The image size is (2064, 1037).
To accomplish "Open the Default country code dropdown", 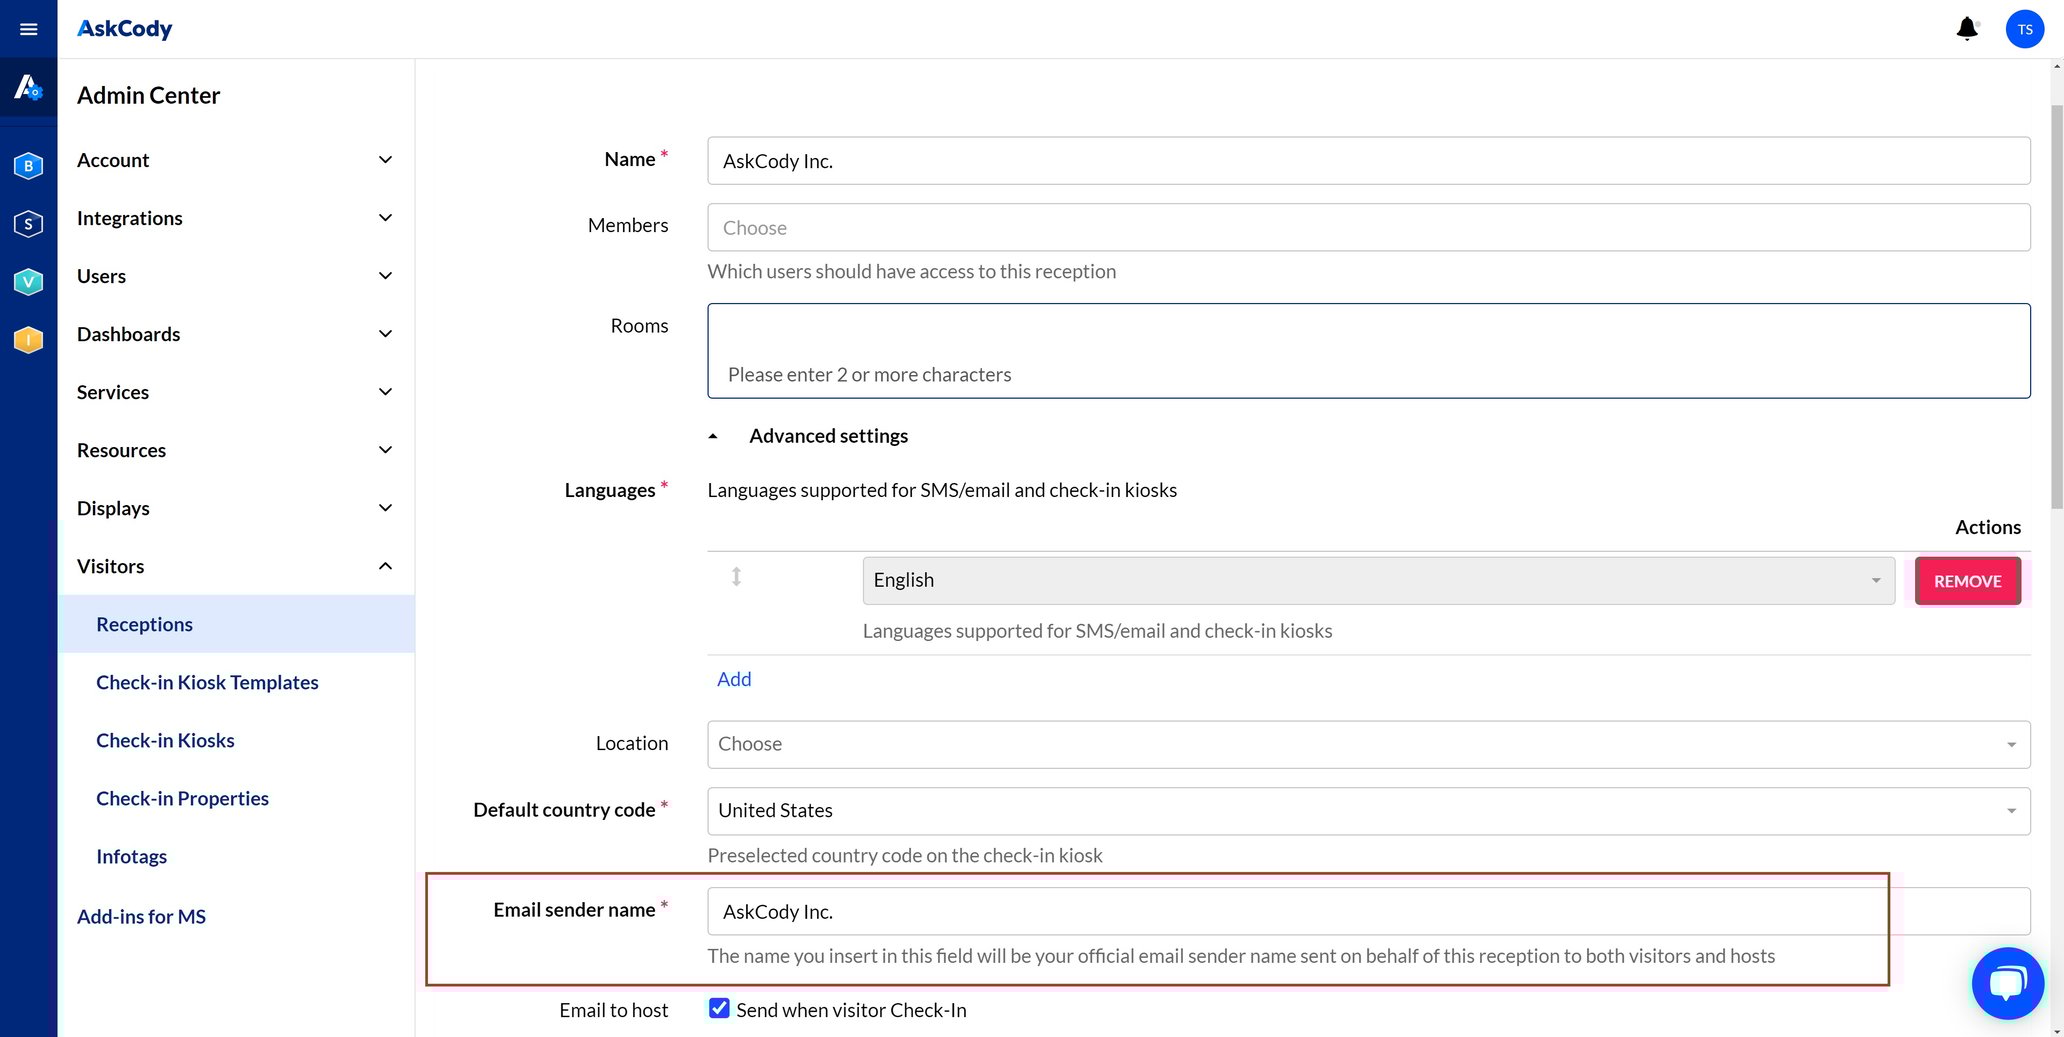I will tap(2011, 811).
